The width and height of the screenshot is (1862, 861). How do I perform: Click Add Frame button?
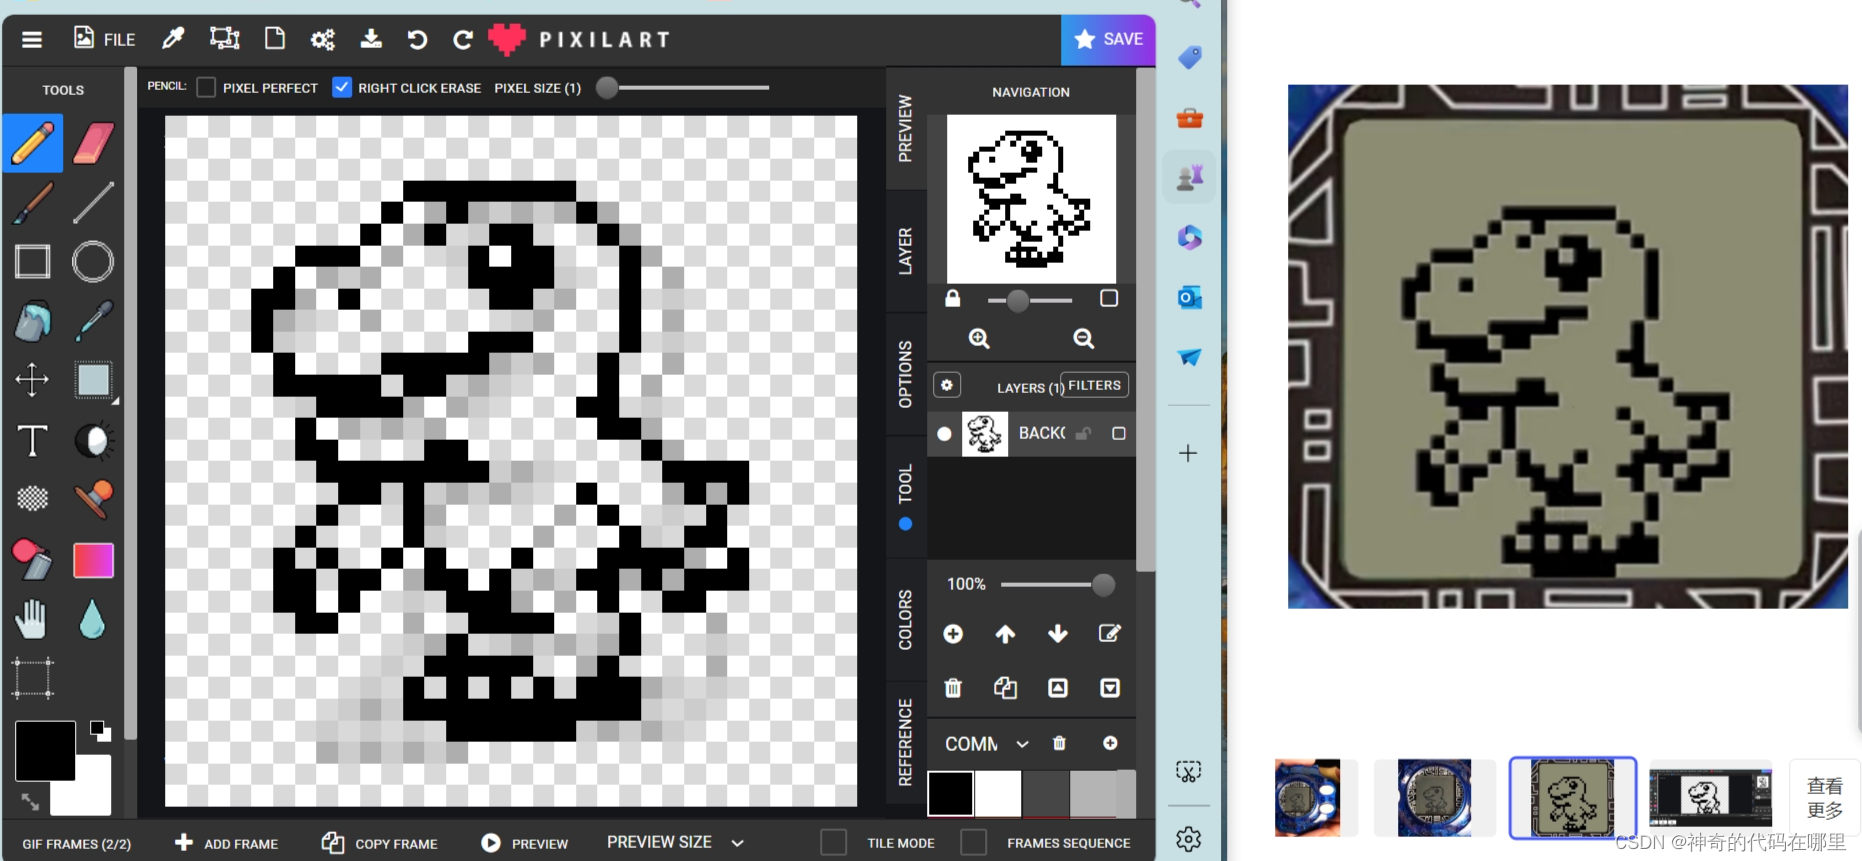226,843
